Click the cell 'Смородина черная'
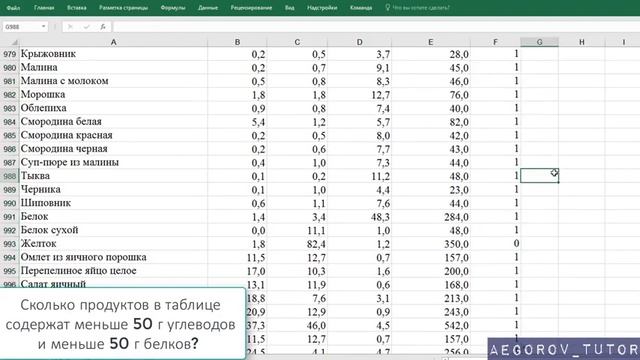 (113, 149)
